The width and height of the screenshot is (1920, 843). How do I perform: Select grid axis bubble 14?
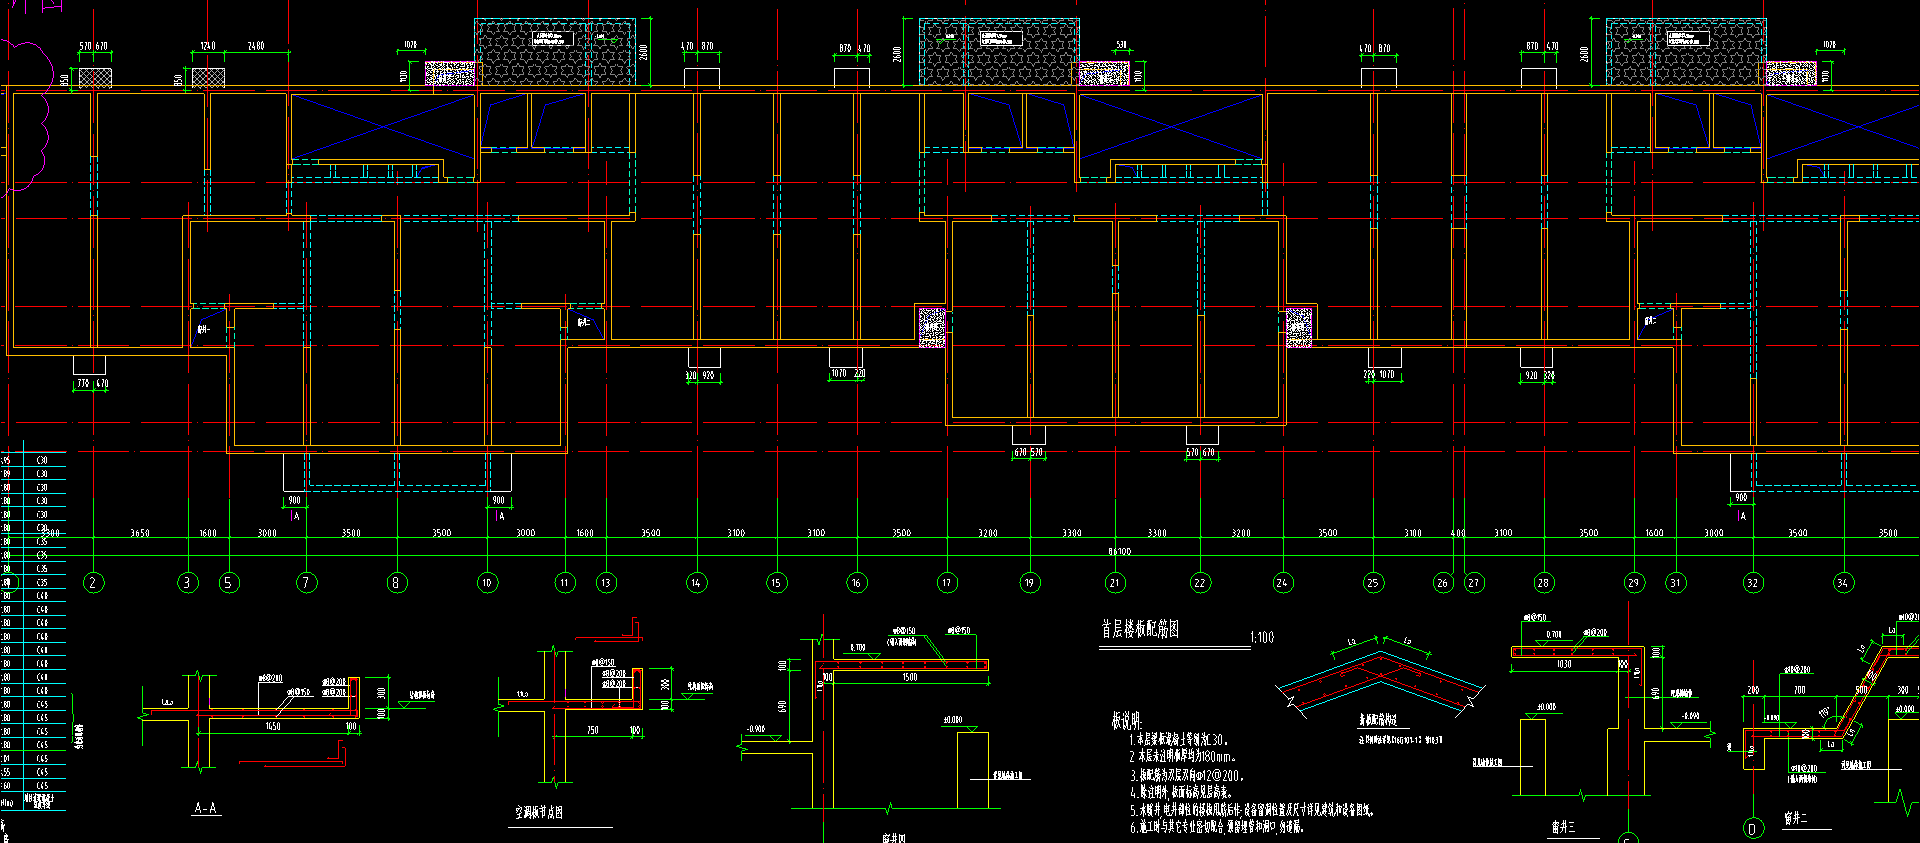pyautogui.click(x=696, y=582)
